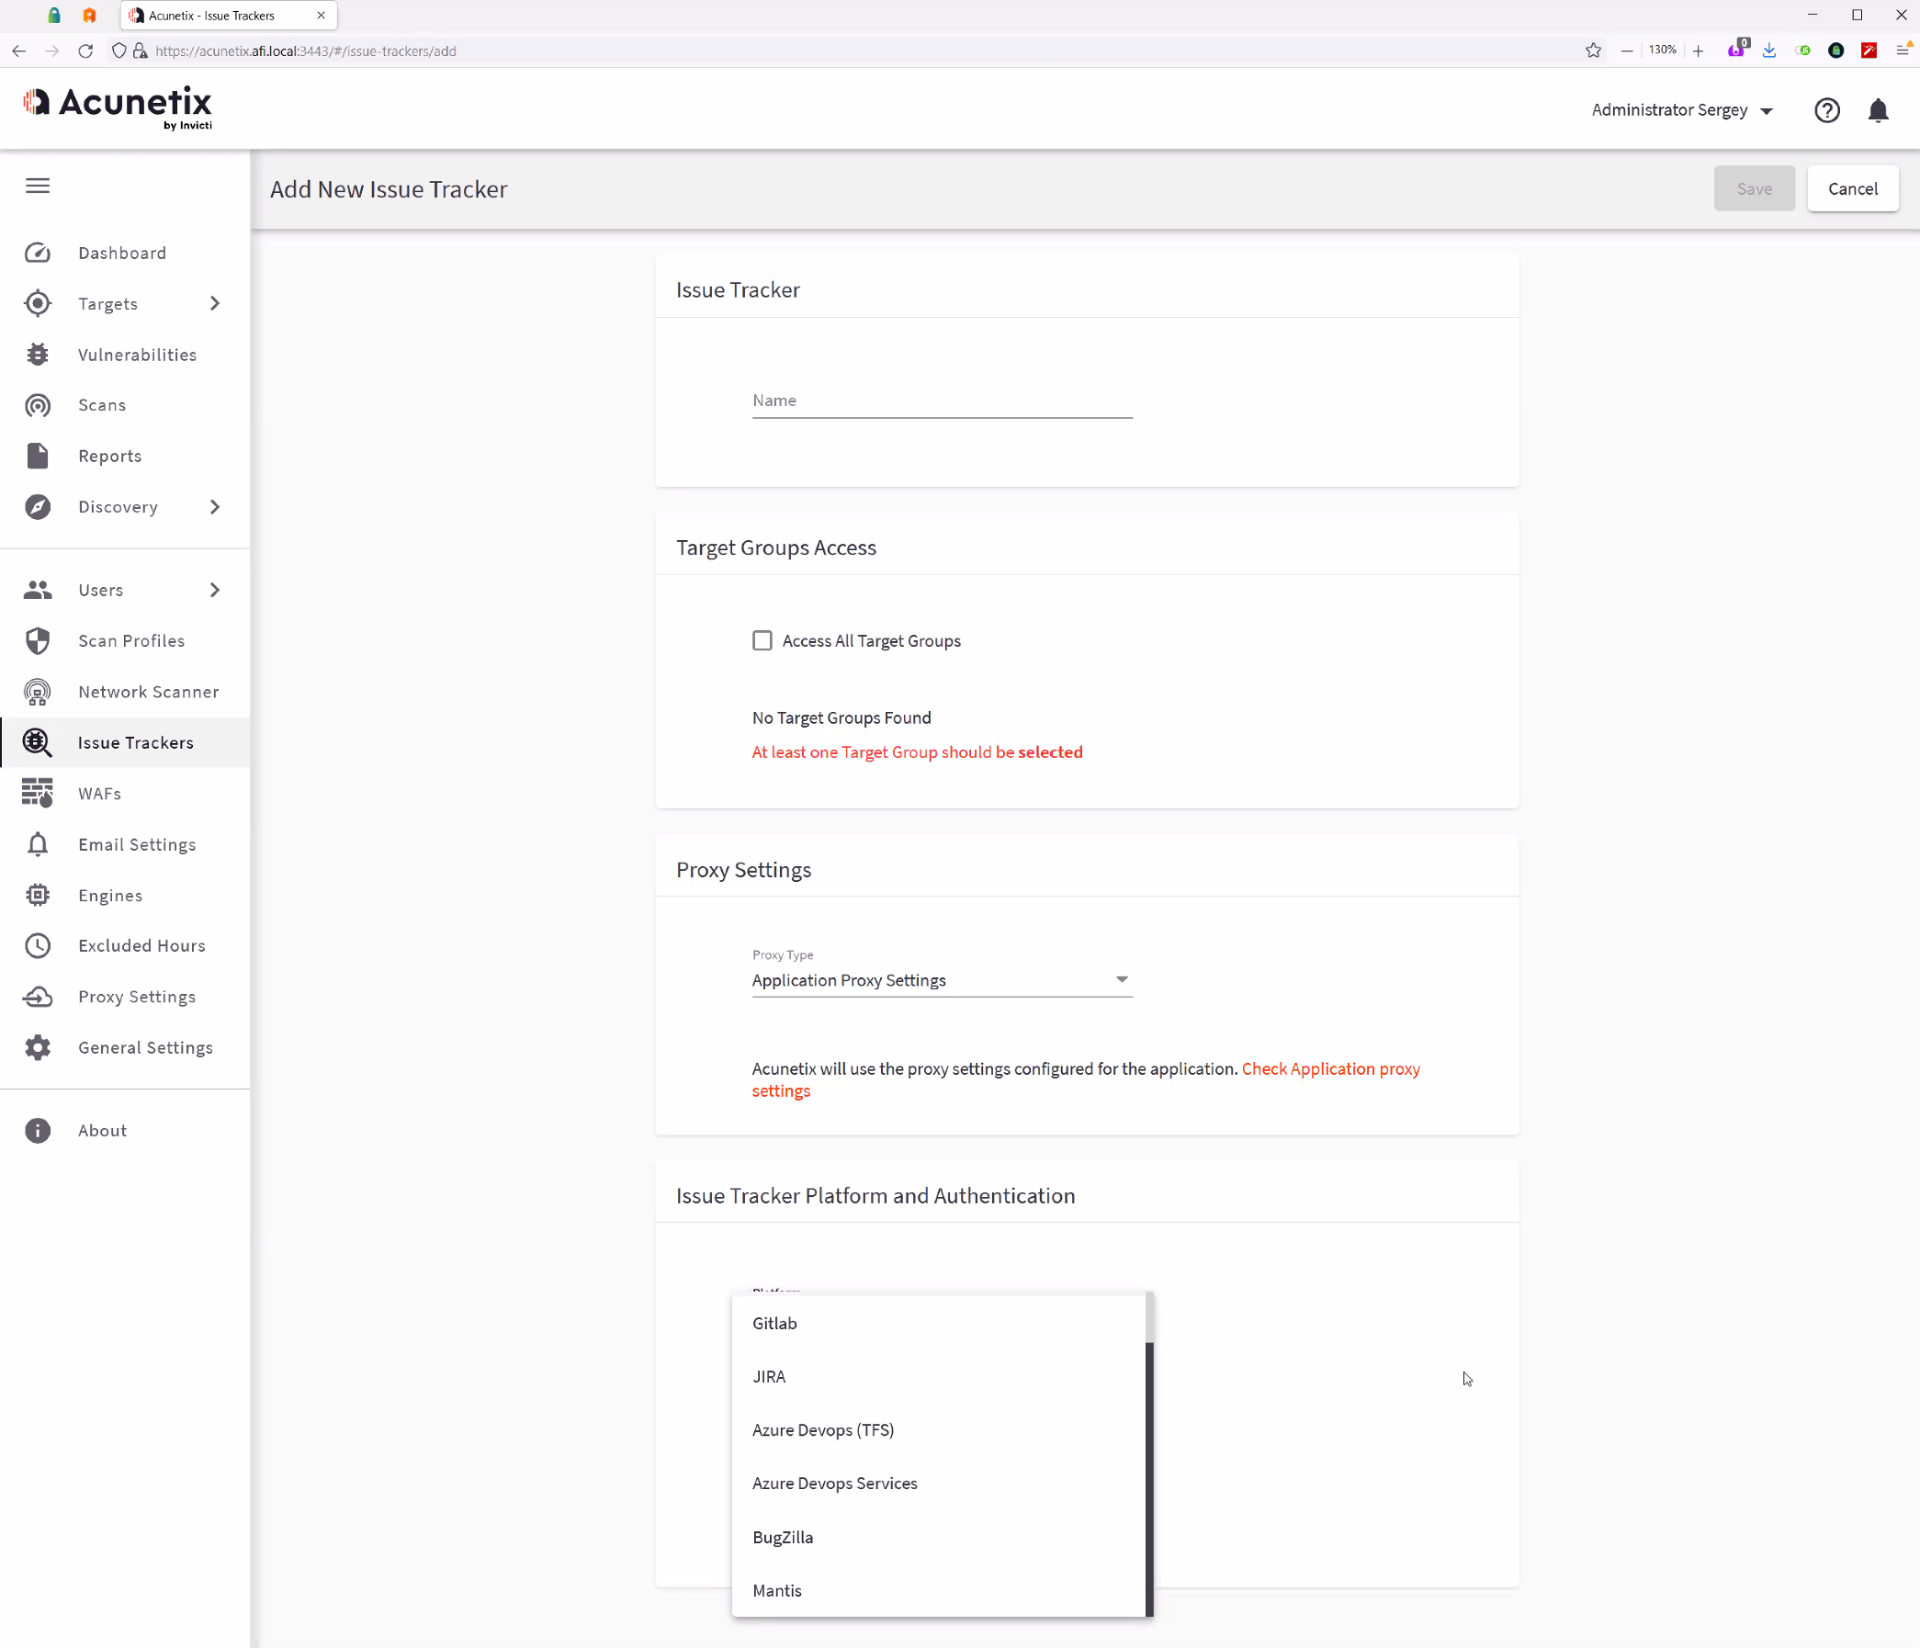Viewport: 1920px width, 1648px height.
Task: Select JIRA from platform list
Action: 769,1376
